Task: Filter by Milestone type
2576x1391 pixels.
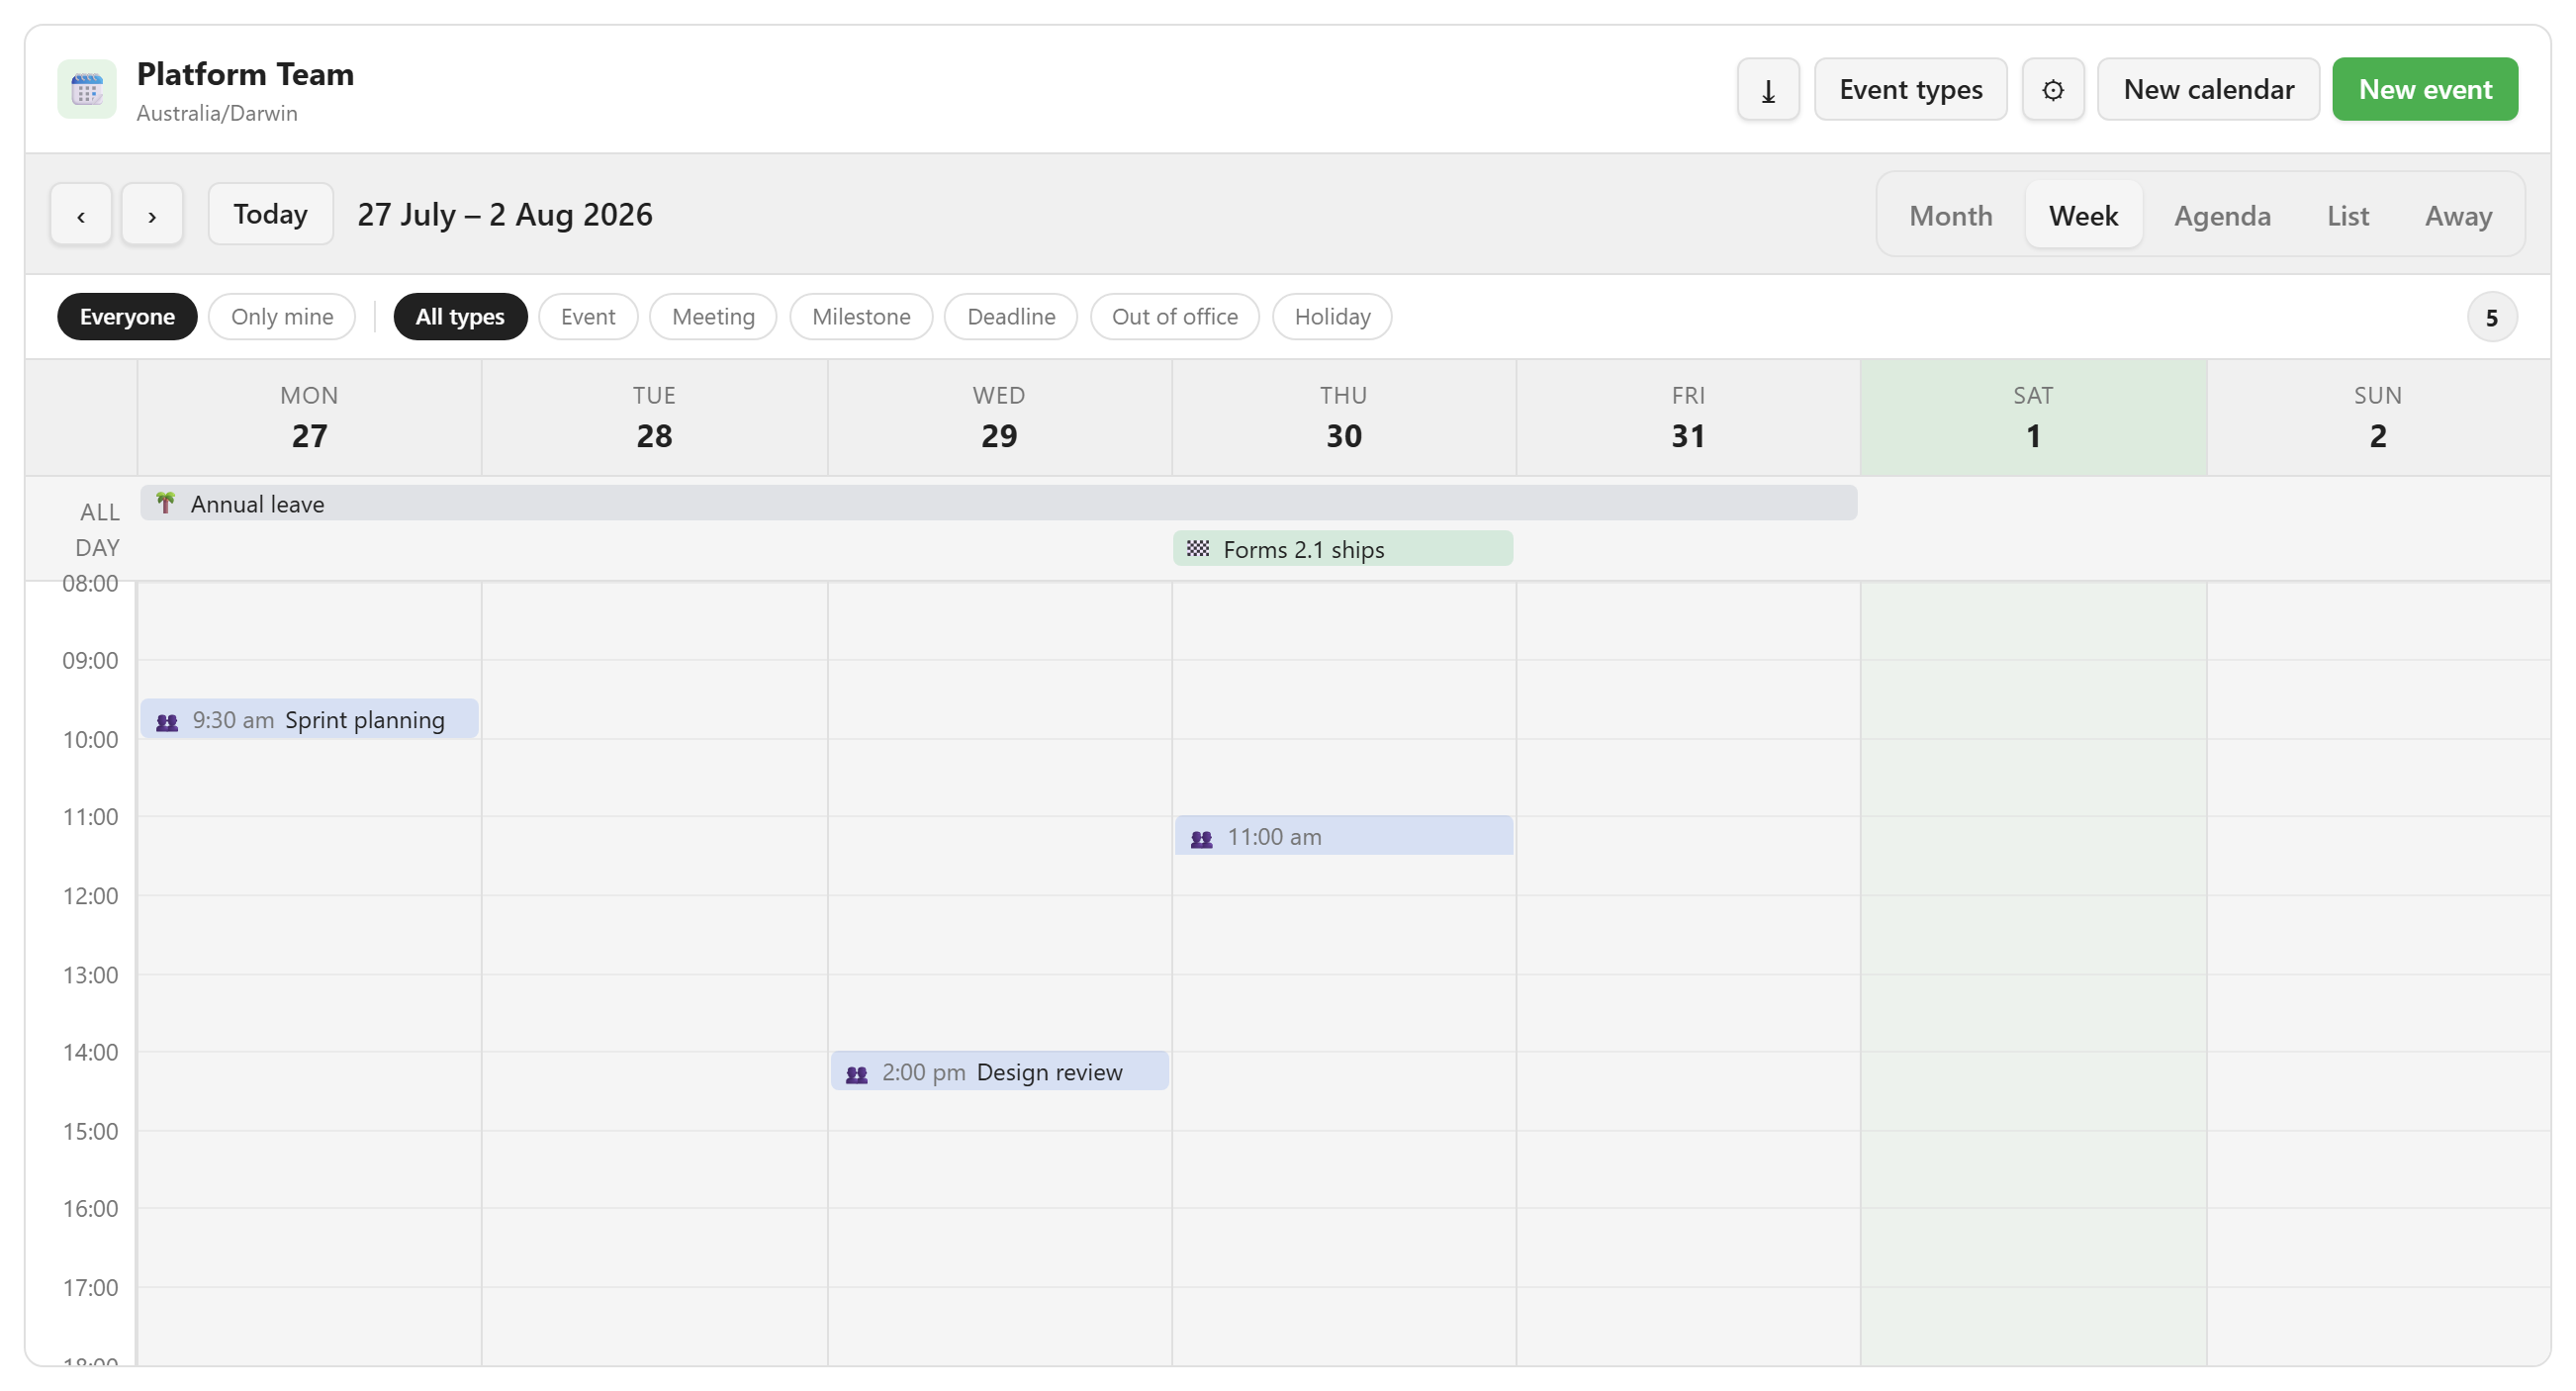Action: coord(861,316)
